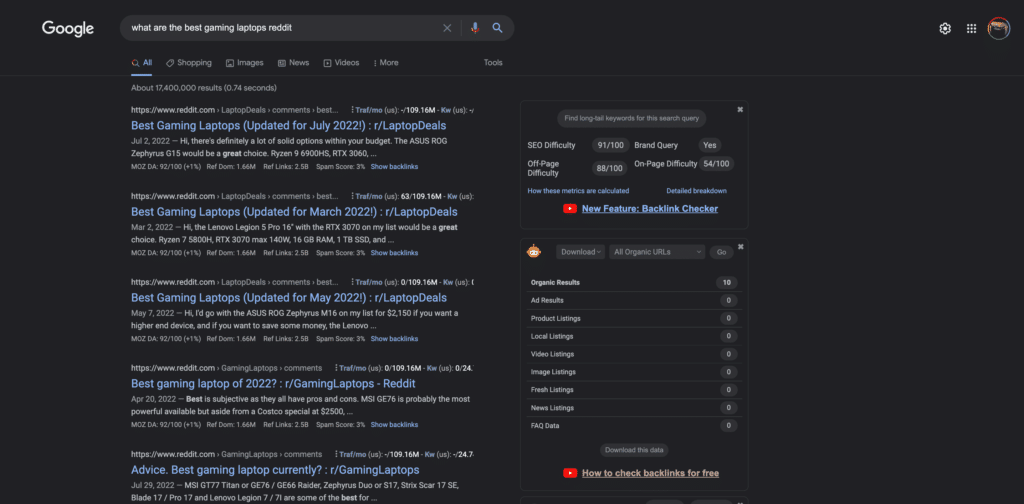Click the 88/100 Off-Page Difficulty score
Viewport: 1024px width, 504px height.
(611, 168)
